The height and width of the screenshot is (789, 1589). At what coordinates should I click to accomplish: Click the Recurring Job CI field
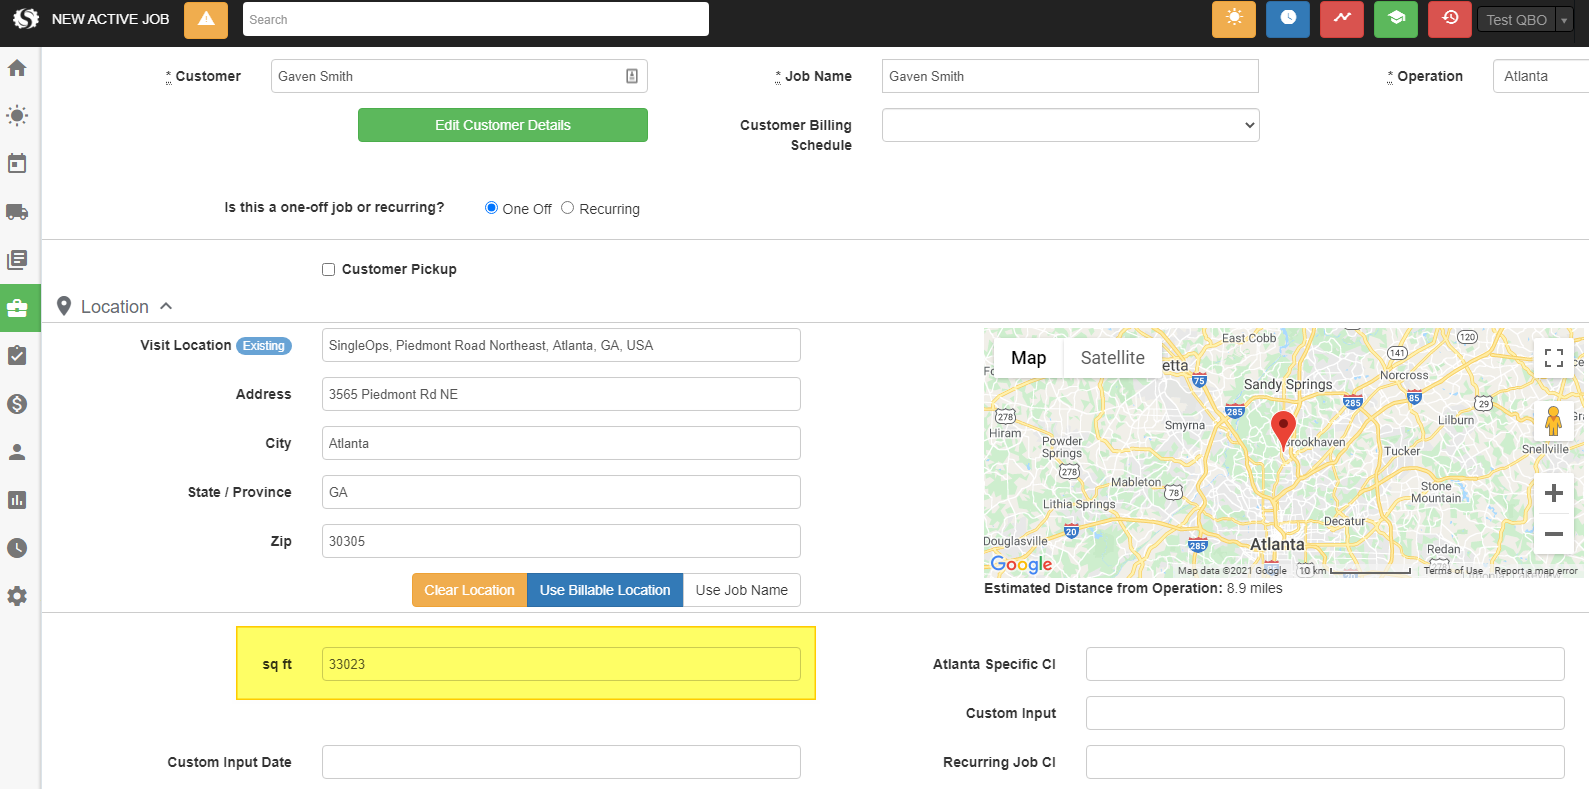click(x=1325, y=762)
